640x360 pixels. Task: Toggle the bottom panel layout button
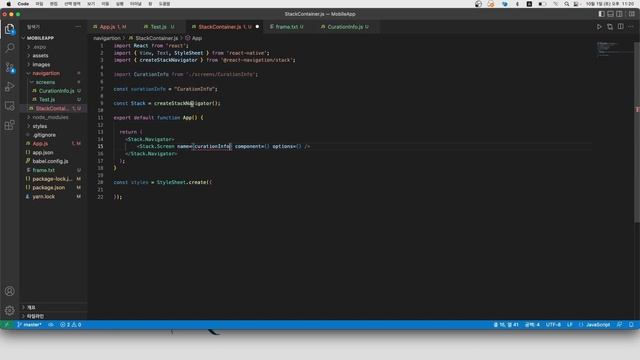point(611,14)
